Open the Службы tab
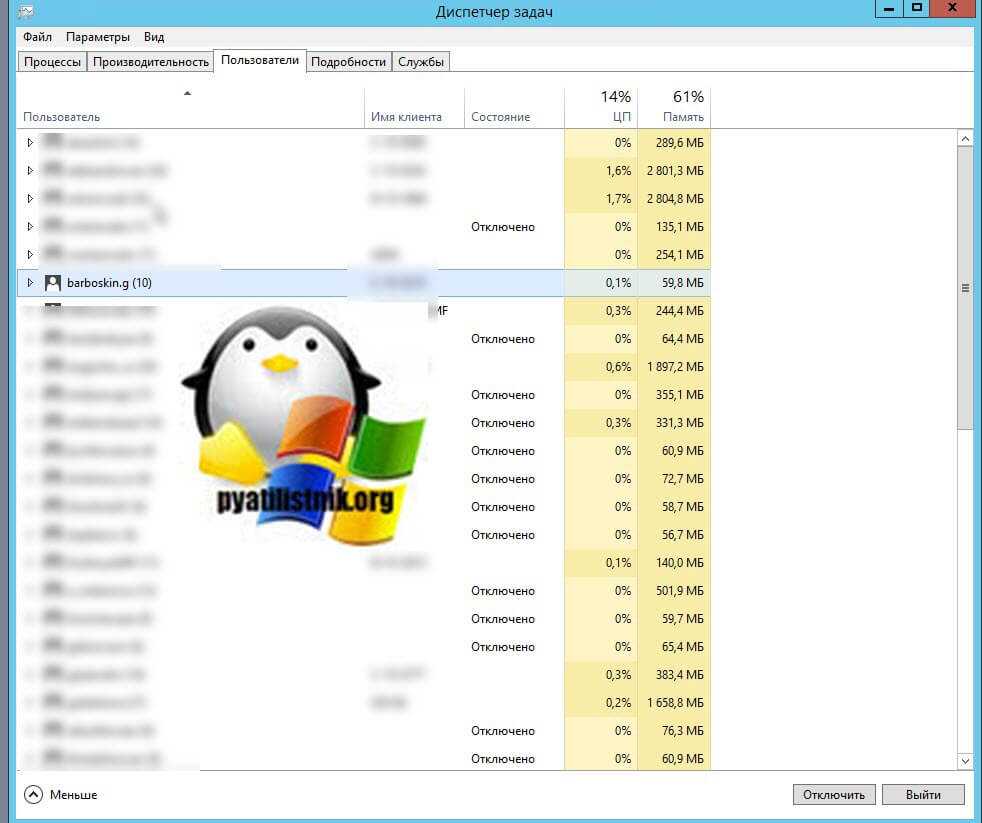 pyautogui.click(x=421, y=62)
